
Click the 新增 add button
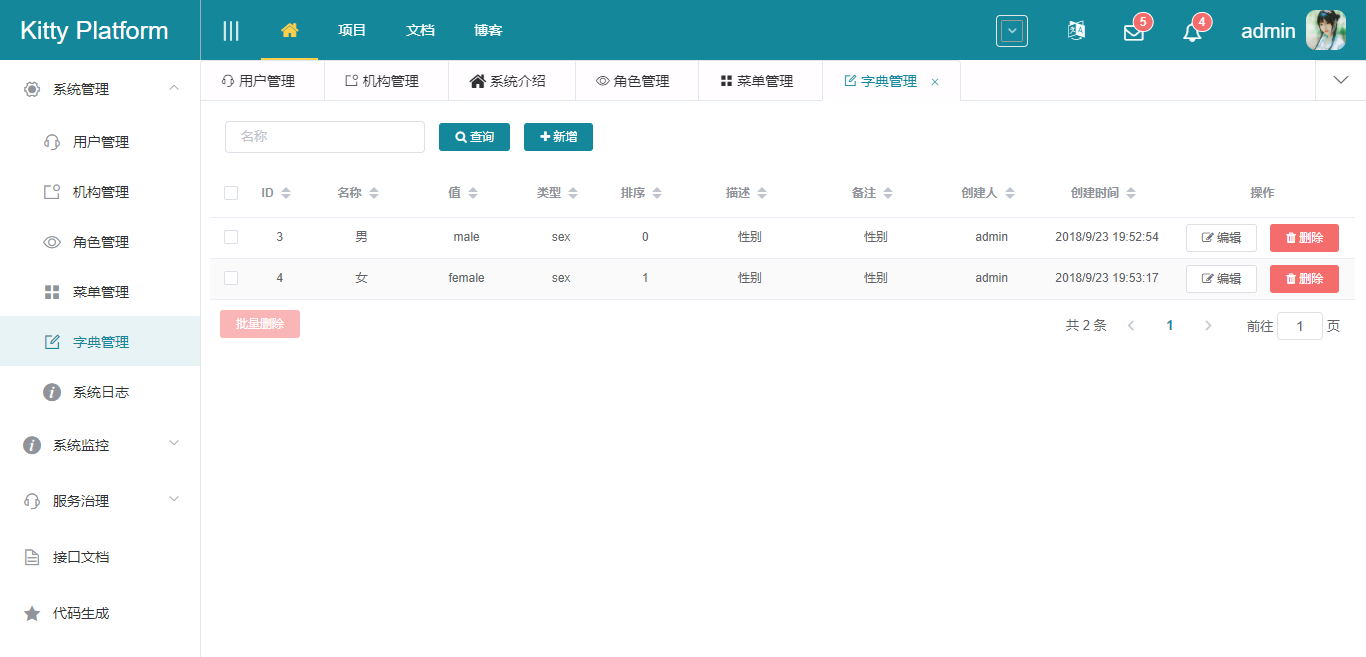coord(558,137)
